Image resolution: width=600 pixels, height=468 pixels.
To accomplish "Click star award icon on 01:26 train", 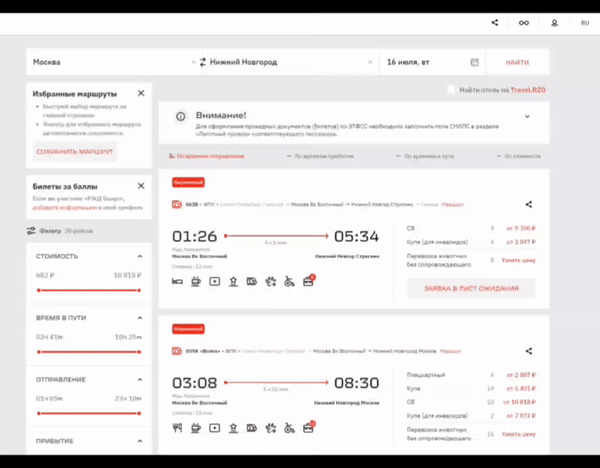I will [233, 282].
